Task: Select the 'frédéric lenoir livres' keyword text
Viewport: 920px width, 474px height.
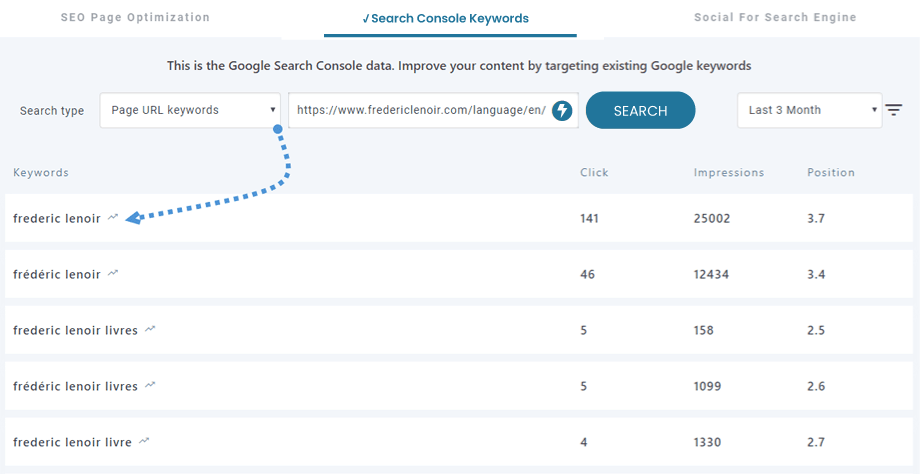Action: (x=75, y=386)
